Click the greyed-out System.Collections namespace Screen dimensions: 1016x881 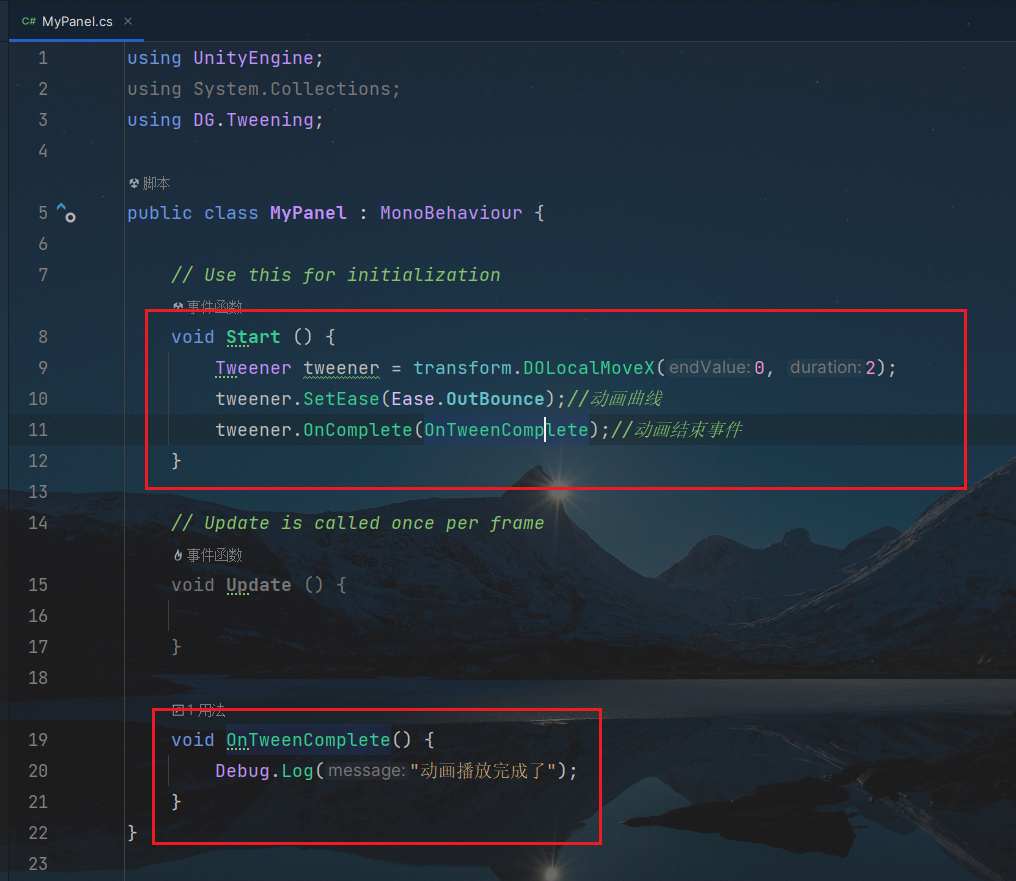tap(292, 89)
